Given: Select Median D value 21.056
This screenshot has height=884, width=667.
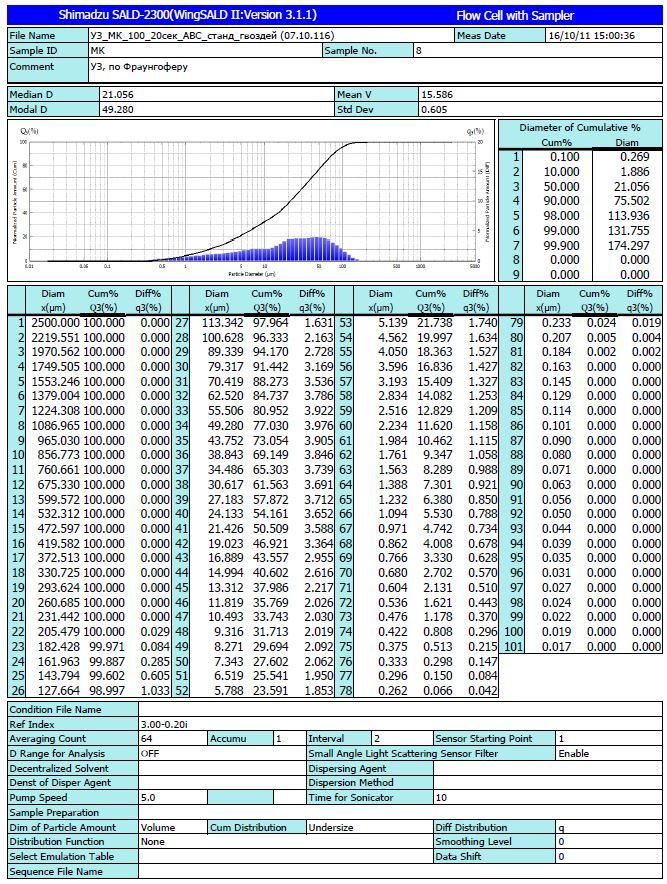Looking at the screenshot, I should coord(117,95).
